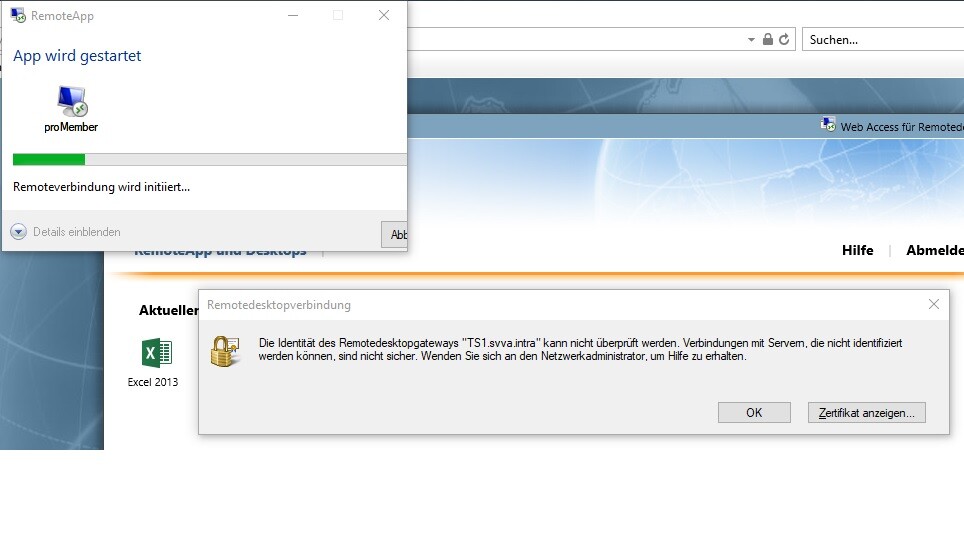Refresh the page with reload icon

[784, 39]
